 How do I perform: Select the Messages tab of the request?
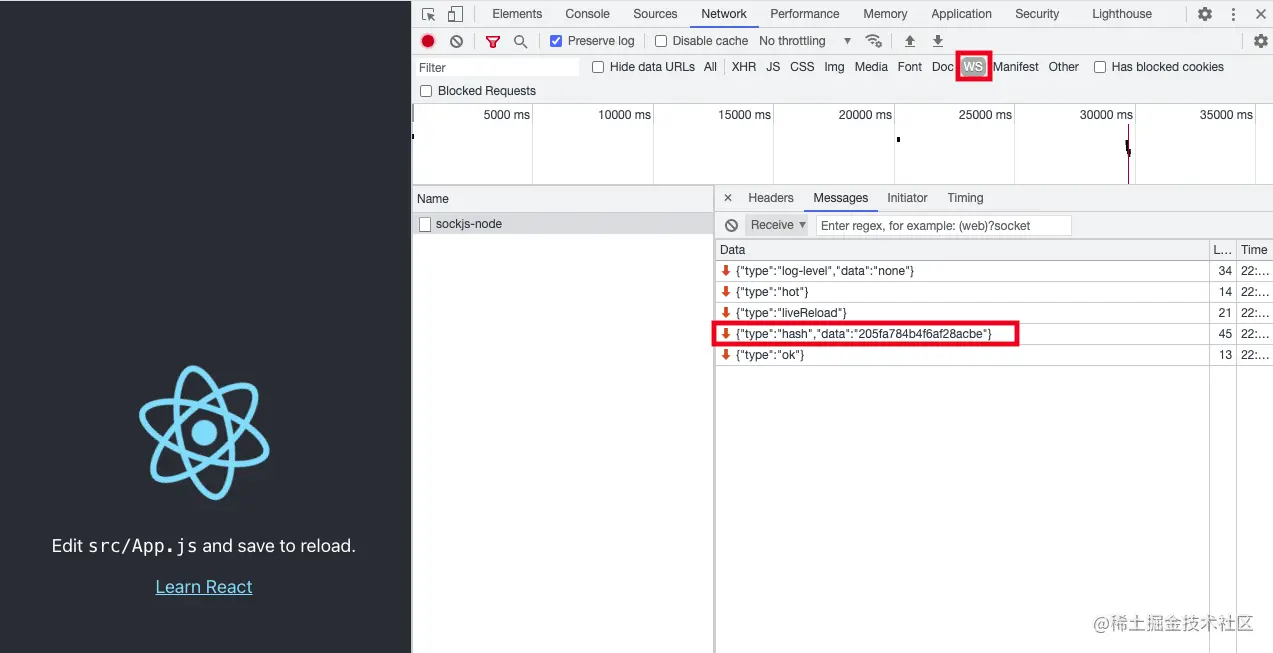tap(841, 198)
